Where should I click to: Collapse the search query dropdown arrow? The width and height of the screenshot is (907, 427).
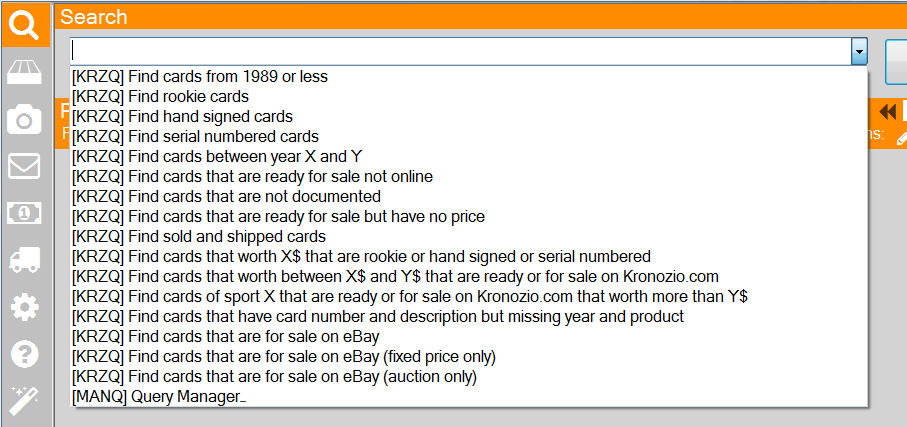pyautogui.click(x=859, y=52)
